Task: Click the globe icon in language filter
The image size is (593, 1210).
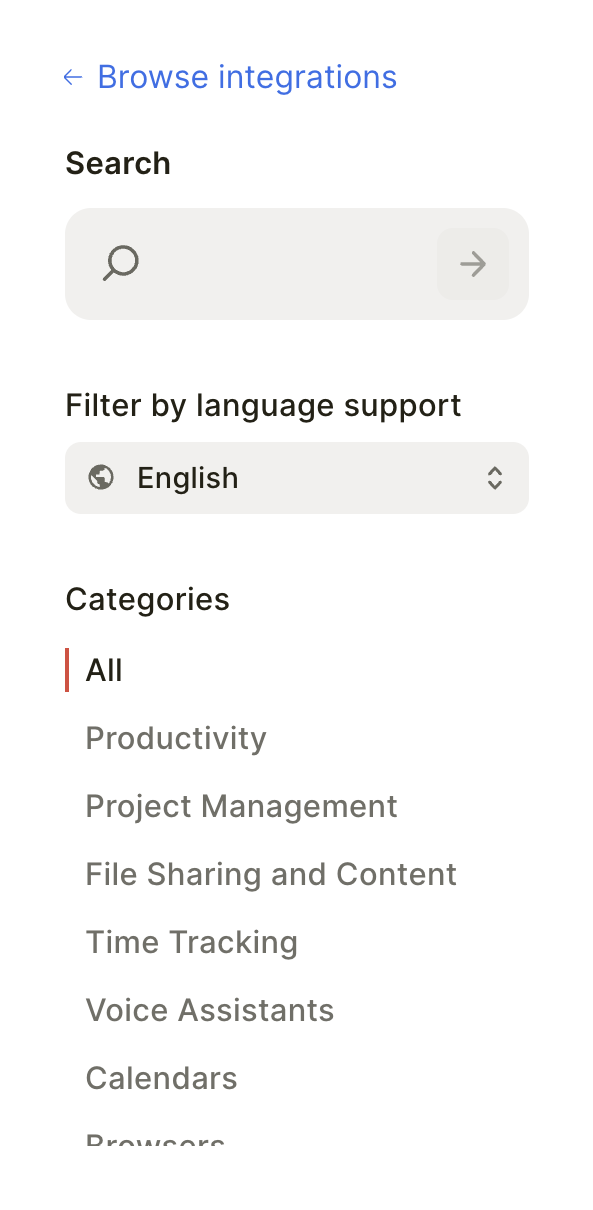Action: 100,478
